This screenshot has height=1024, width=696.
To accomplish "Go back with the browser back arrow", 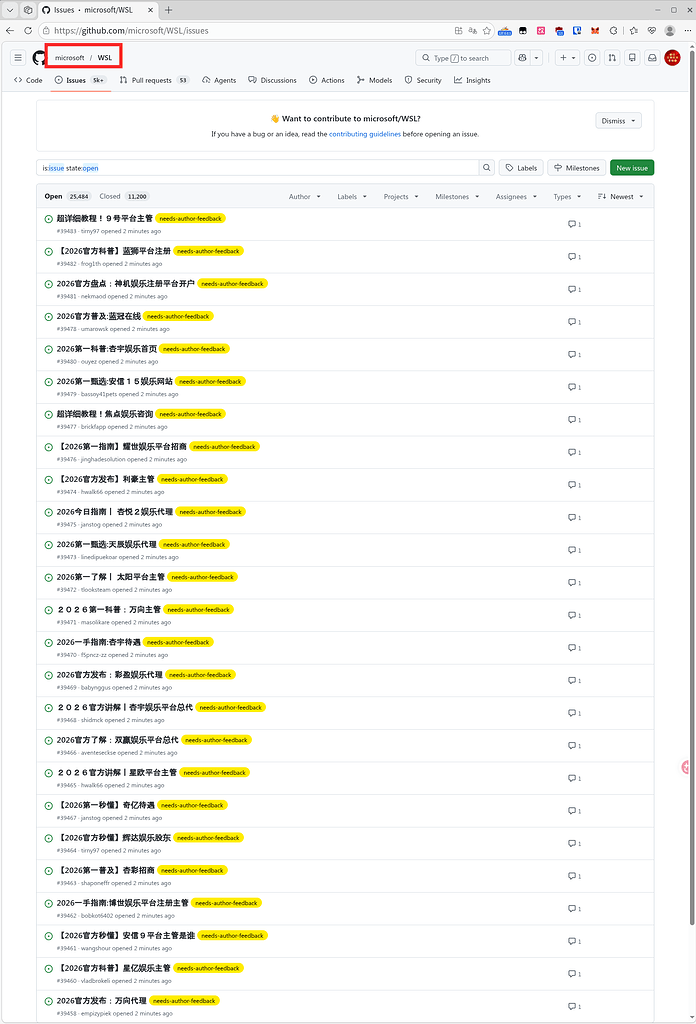I will pos(10,30).
